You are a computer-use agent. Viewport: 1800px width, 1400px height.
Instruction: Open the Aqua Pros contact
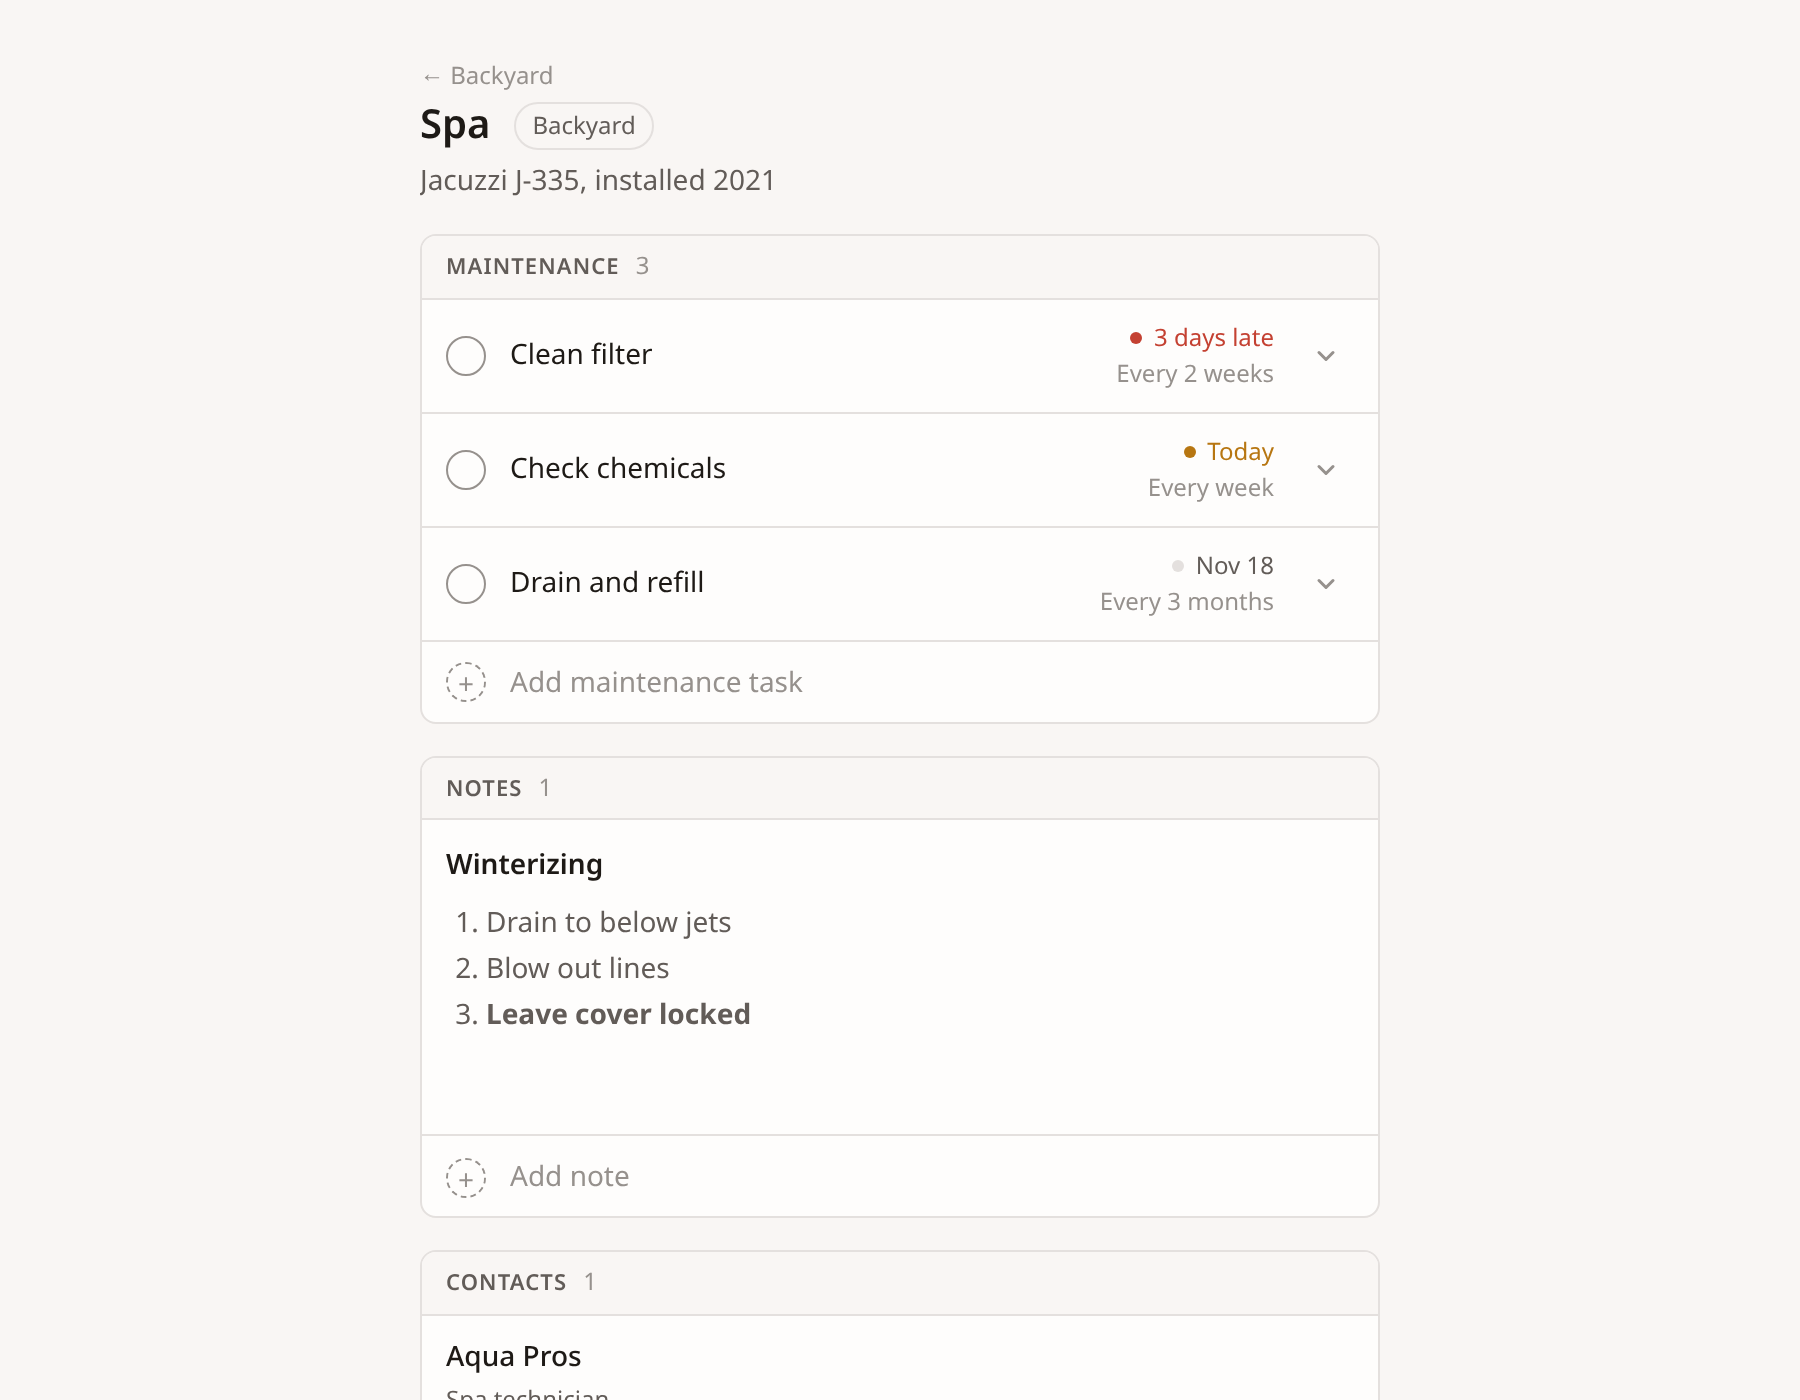click(x=514, y=1357)
